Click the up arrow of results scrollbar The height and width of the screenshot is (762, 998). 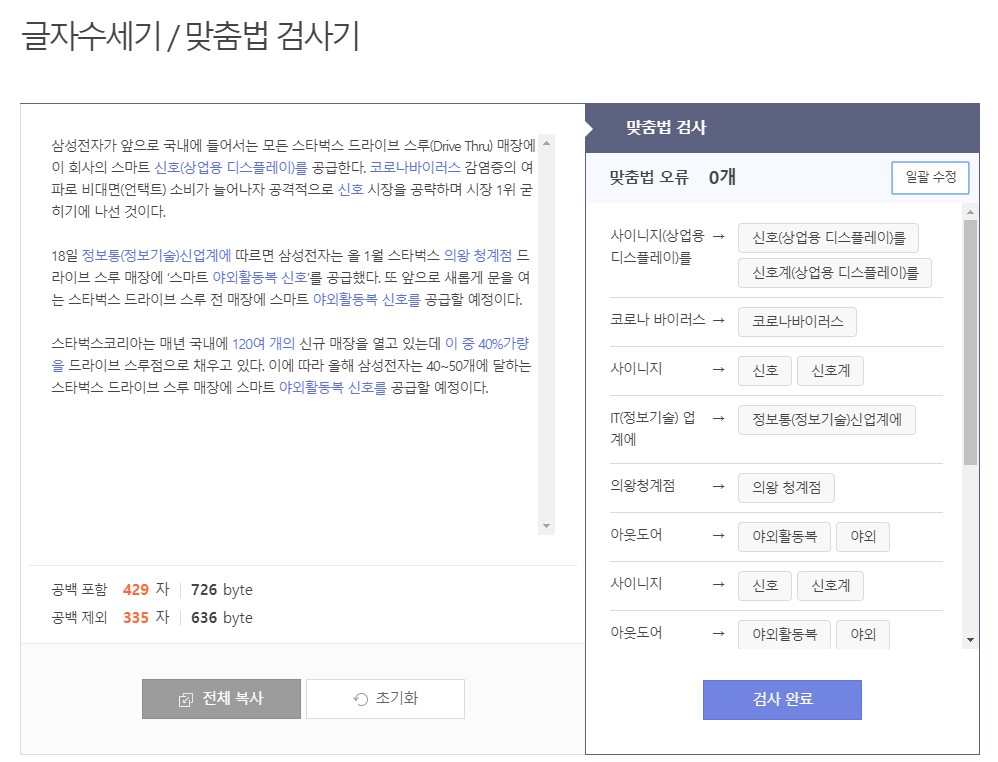coord(970,211)
